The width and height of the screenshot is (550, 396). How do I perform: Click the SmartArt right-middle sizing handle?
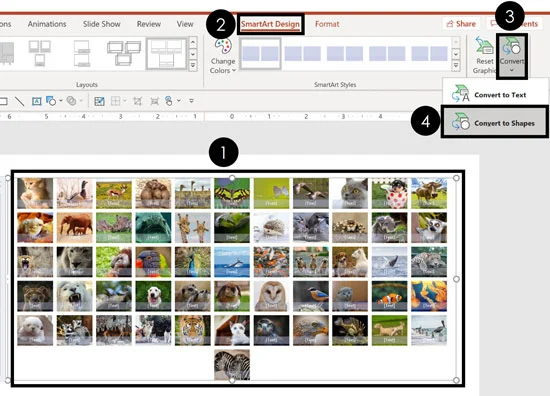coord(456,279)
